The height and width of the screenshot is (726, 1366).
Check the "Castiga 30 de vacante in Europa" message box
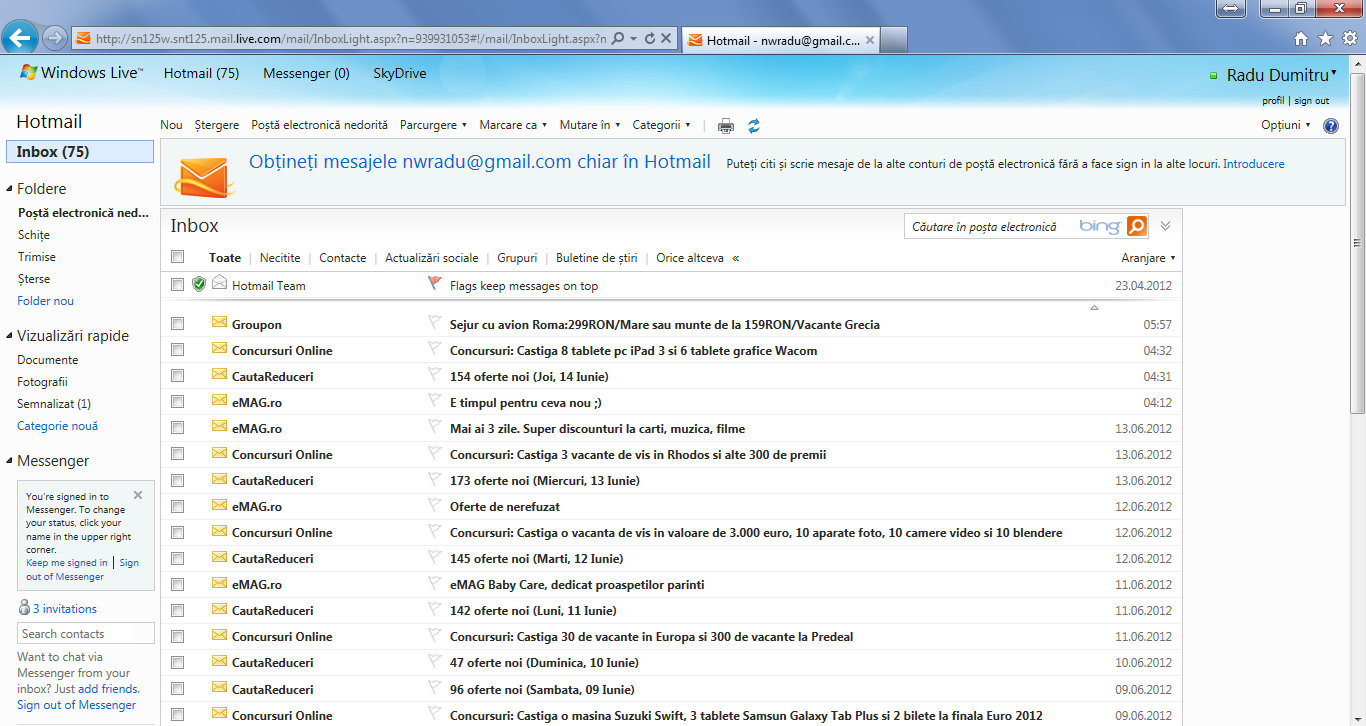pyautogui.click(x=178, y=636)
